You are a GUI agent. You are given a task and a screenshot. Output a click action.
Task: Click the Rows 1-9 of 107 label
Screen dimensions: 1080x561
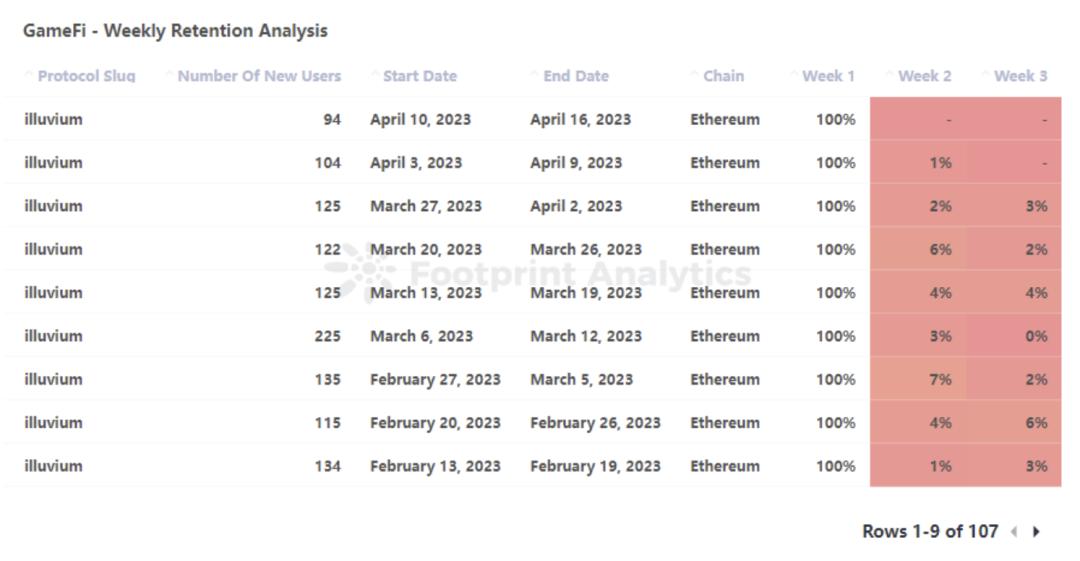(930, 532)
